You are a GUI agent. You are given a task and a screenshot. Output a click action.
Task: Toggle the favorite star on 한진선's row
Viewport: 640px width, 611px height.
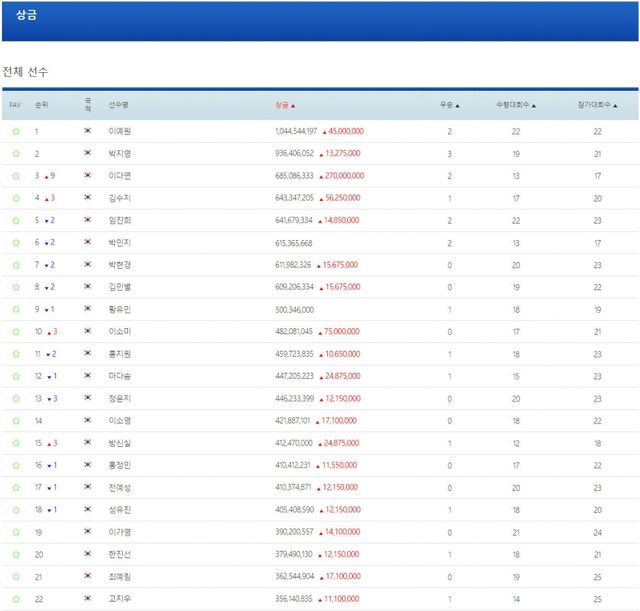pos(15,554)
